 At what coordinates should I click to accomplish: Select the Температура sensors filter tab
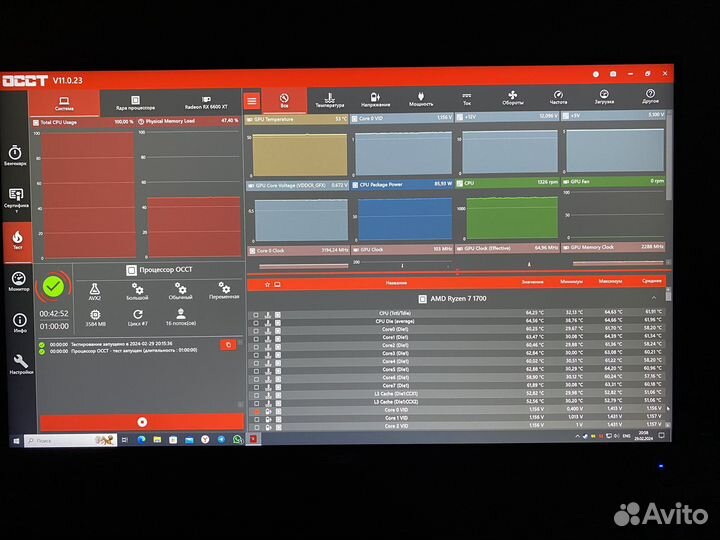coord(330,99)
